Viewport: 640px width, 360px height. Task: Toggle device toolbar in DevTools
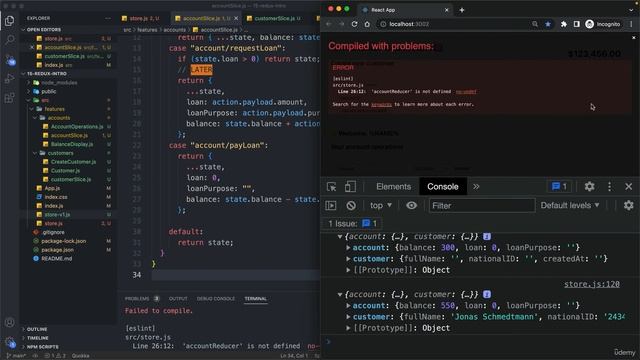point(350,187)
